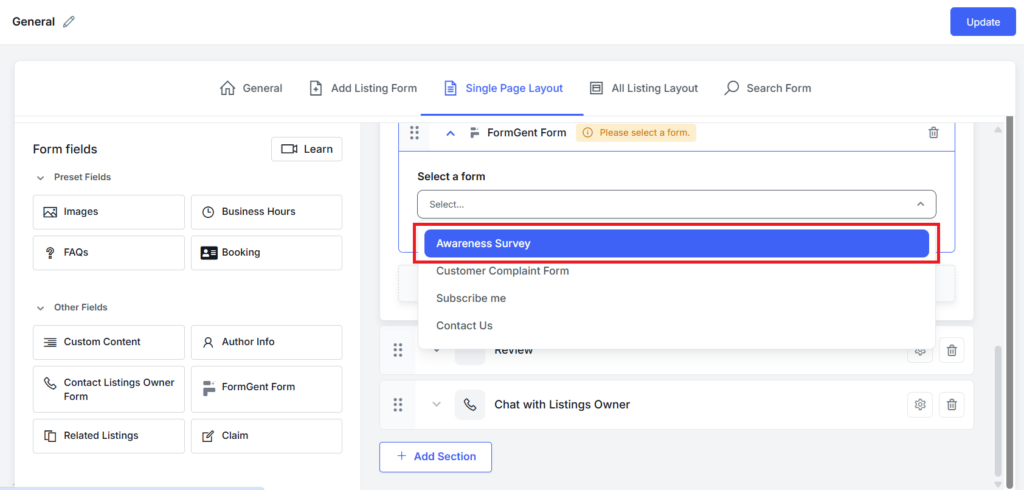Click the pencil edit icon beside General

(x=69, y=22)
